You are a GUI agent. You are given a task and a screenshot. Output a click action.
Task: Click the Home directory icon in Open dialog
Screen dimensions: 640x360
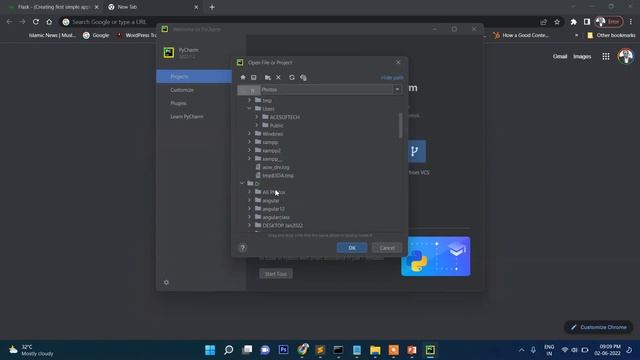(x=243, y=77)
